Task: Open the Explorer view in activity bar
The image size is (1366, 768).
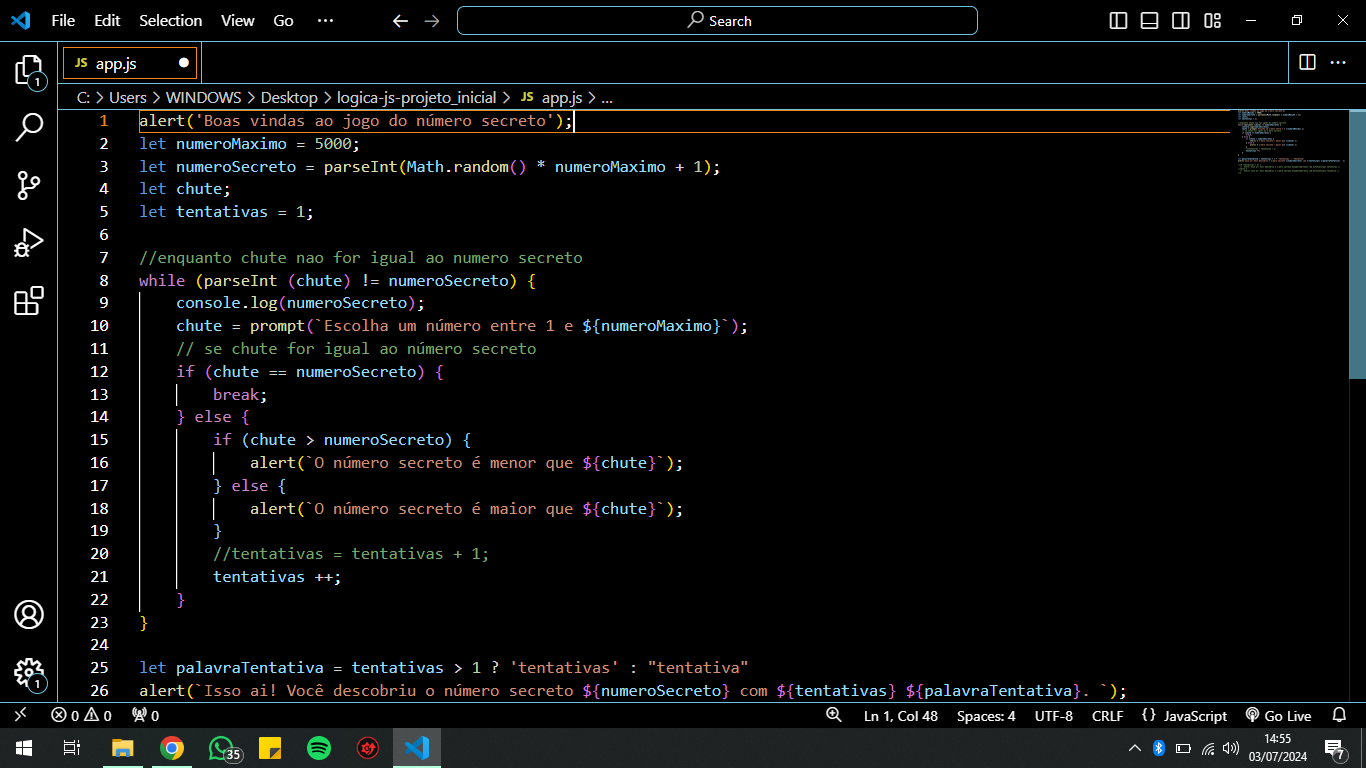Action: tap(29, 72)
